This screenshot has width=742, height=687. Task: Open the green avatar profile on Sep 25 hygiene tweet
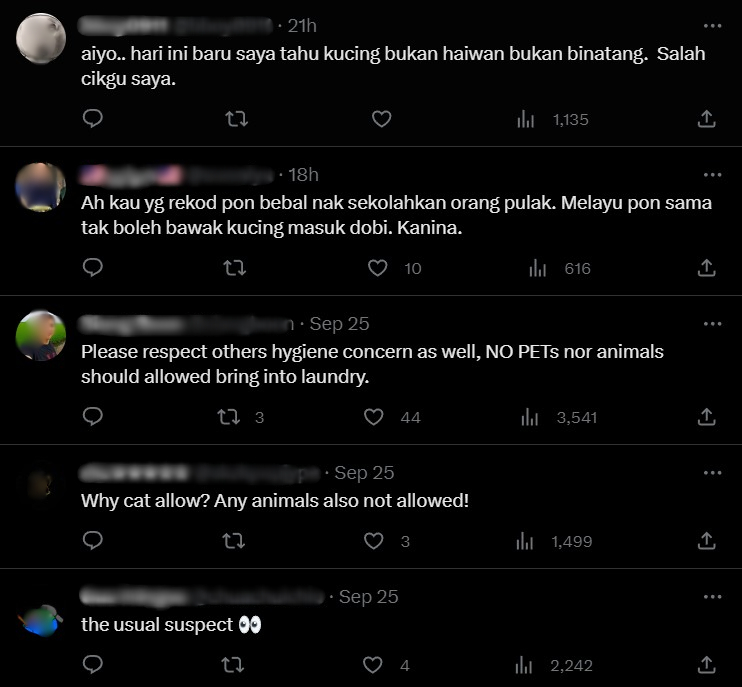(x=41, y=335)
